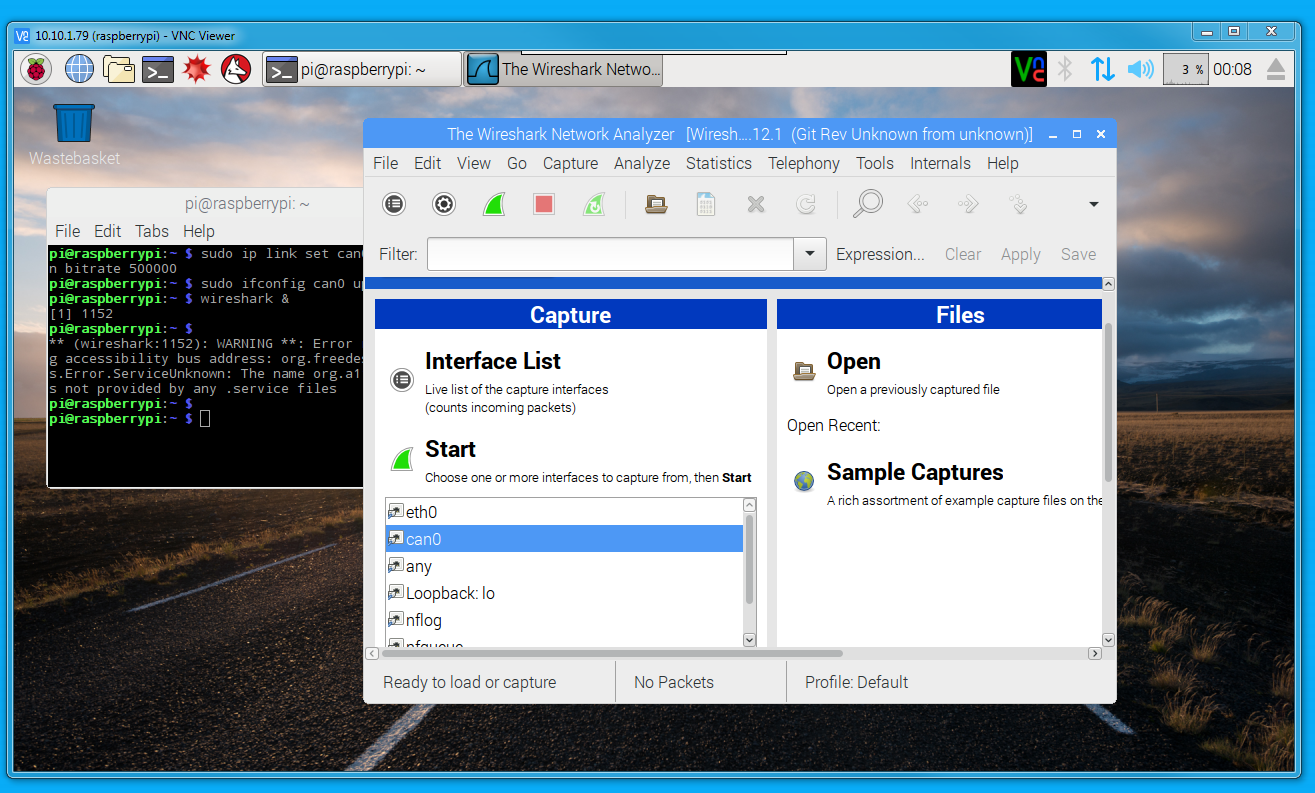This screenshot has height=793, width=1315.
Task: Restart the current capture toolbar icon
Action: [593, 204]
